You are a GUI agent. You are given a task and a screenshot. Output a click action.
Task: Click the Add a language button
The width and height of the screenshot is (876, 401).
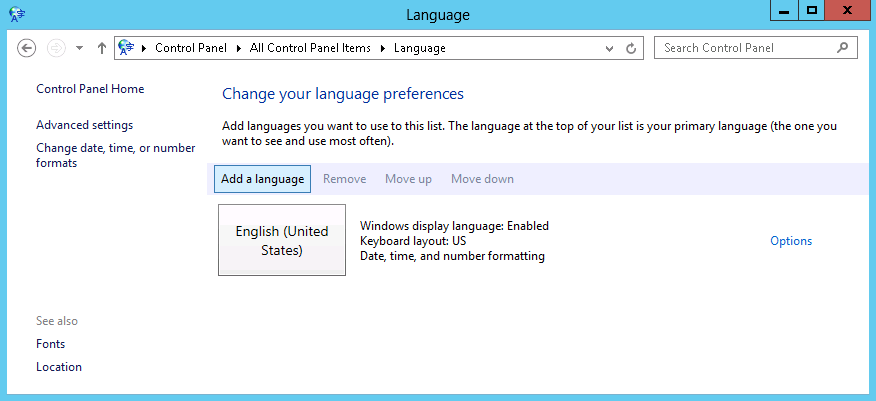pos(262,179)
